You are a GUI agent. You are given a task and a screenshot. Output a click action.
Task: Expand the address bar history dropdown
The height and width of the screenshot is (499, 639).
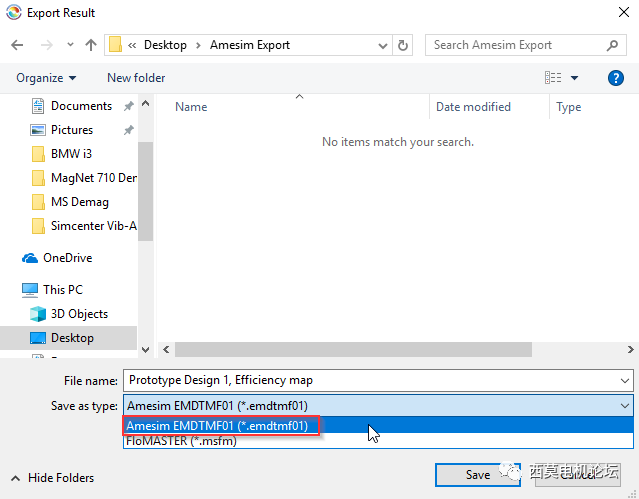381,45
